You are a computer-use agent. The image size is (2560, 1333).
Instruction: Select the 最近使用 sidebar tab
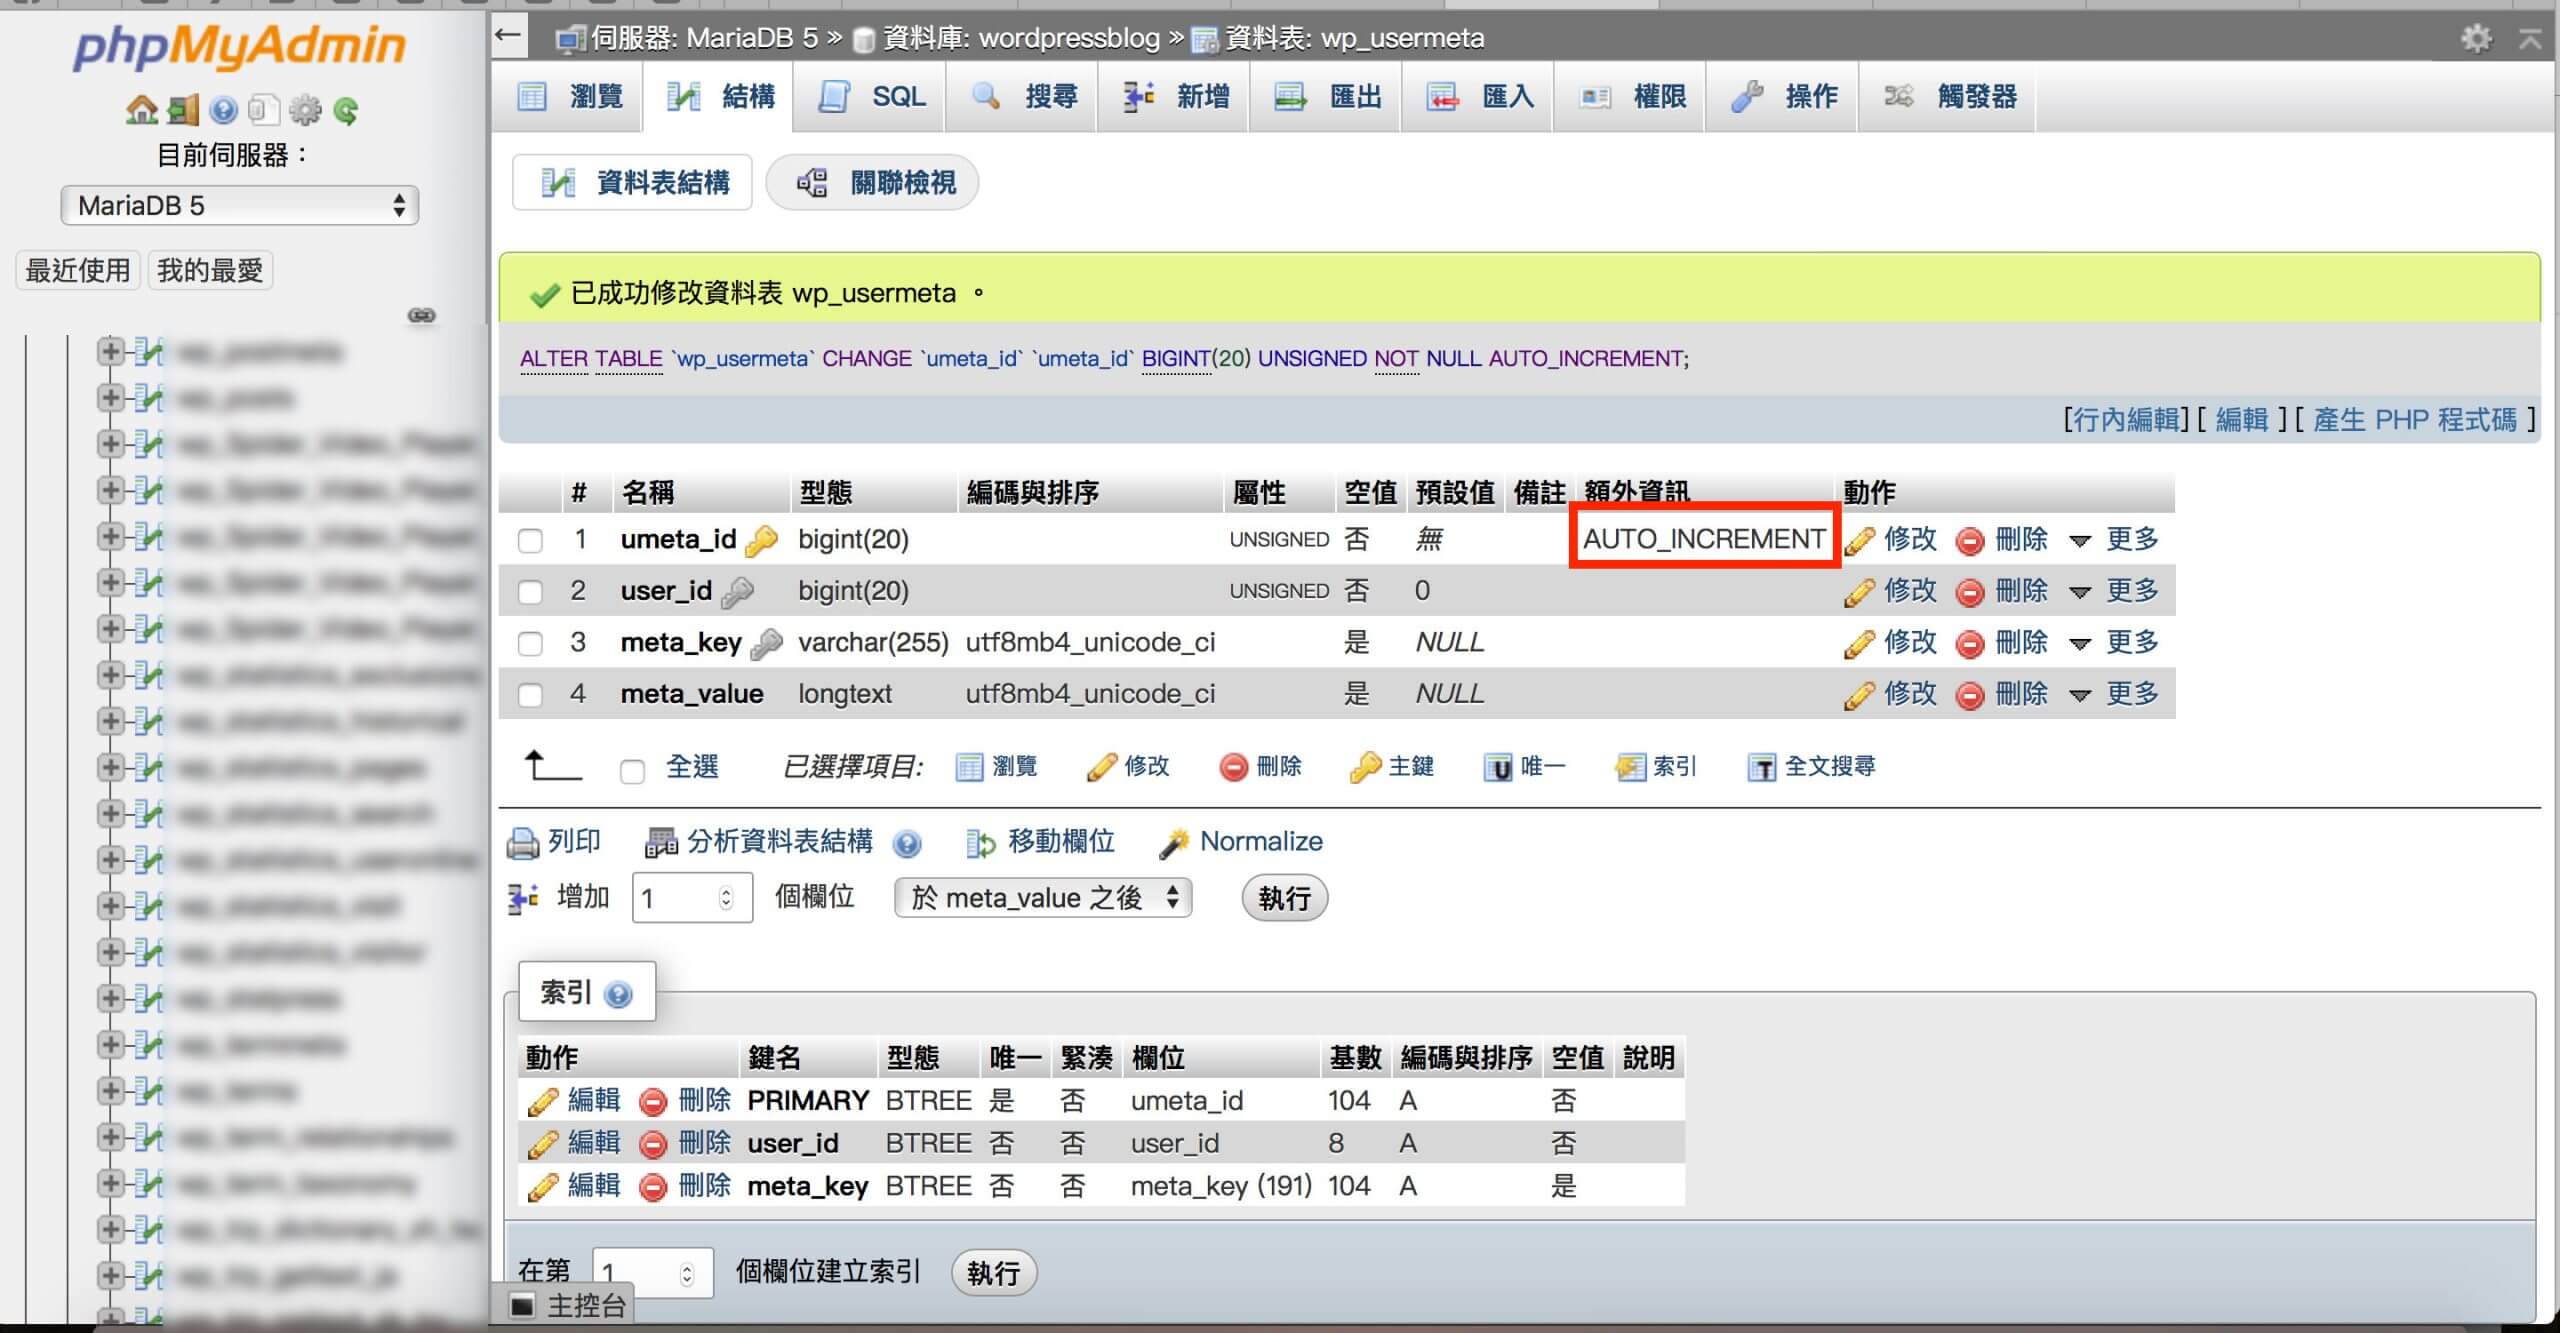78,270
